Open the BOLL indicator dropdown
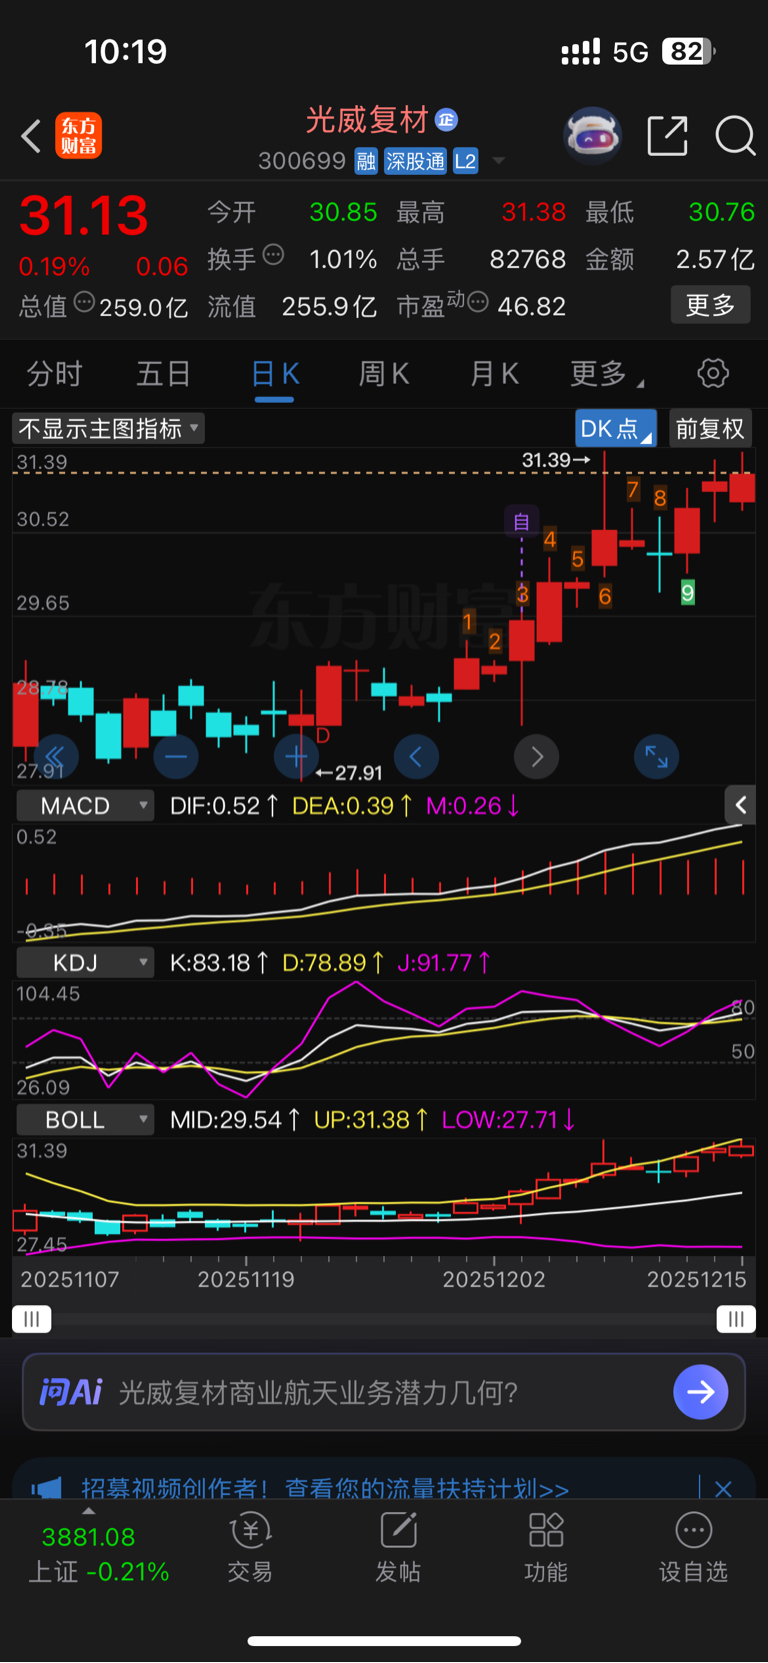The height and width of the screenshot is (1663, 768). pyautogui.click(x=85, y=1120)
